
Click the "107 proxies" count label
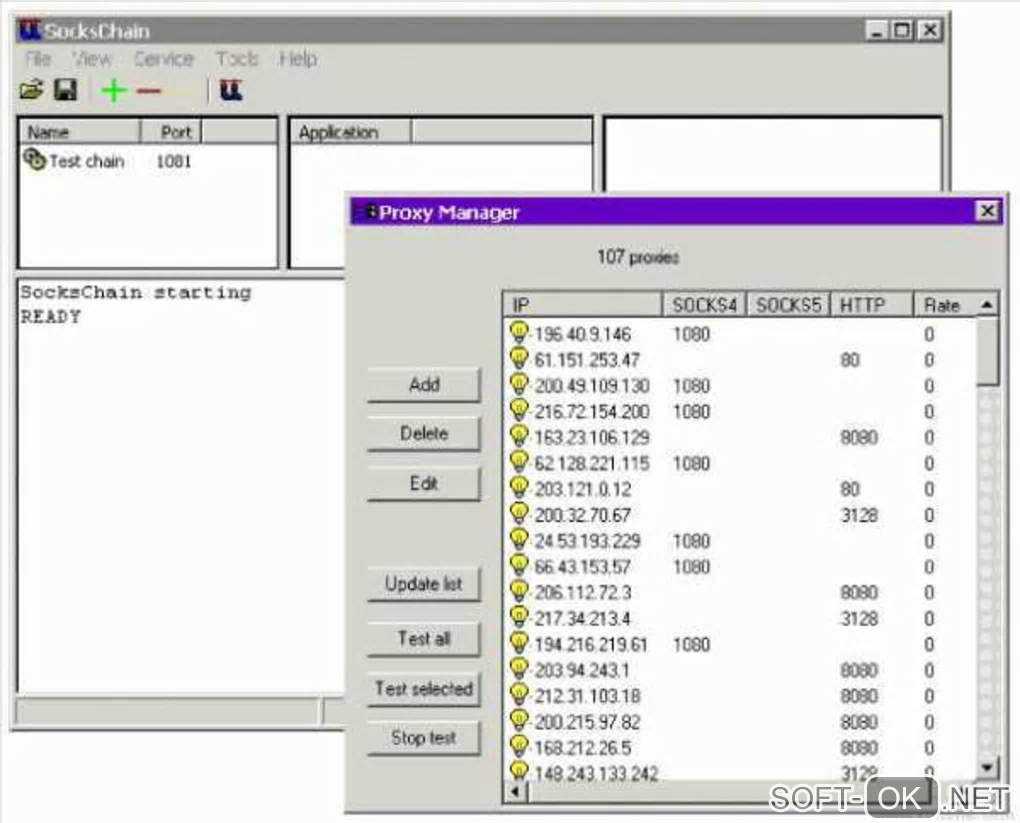tap(638, 257)
